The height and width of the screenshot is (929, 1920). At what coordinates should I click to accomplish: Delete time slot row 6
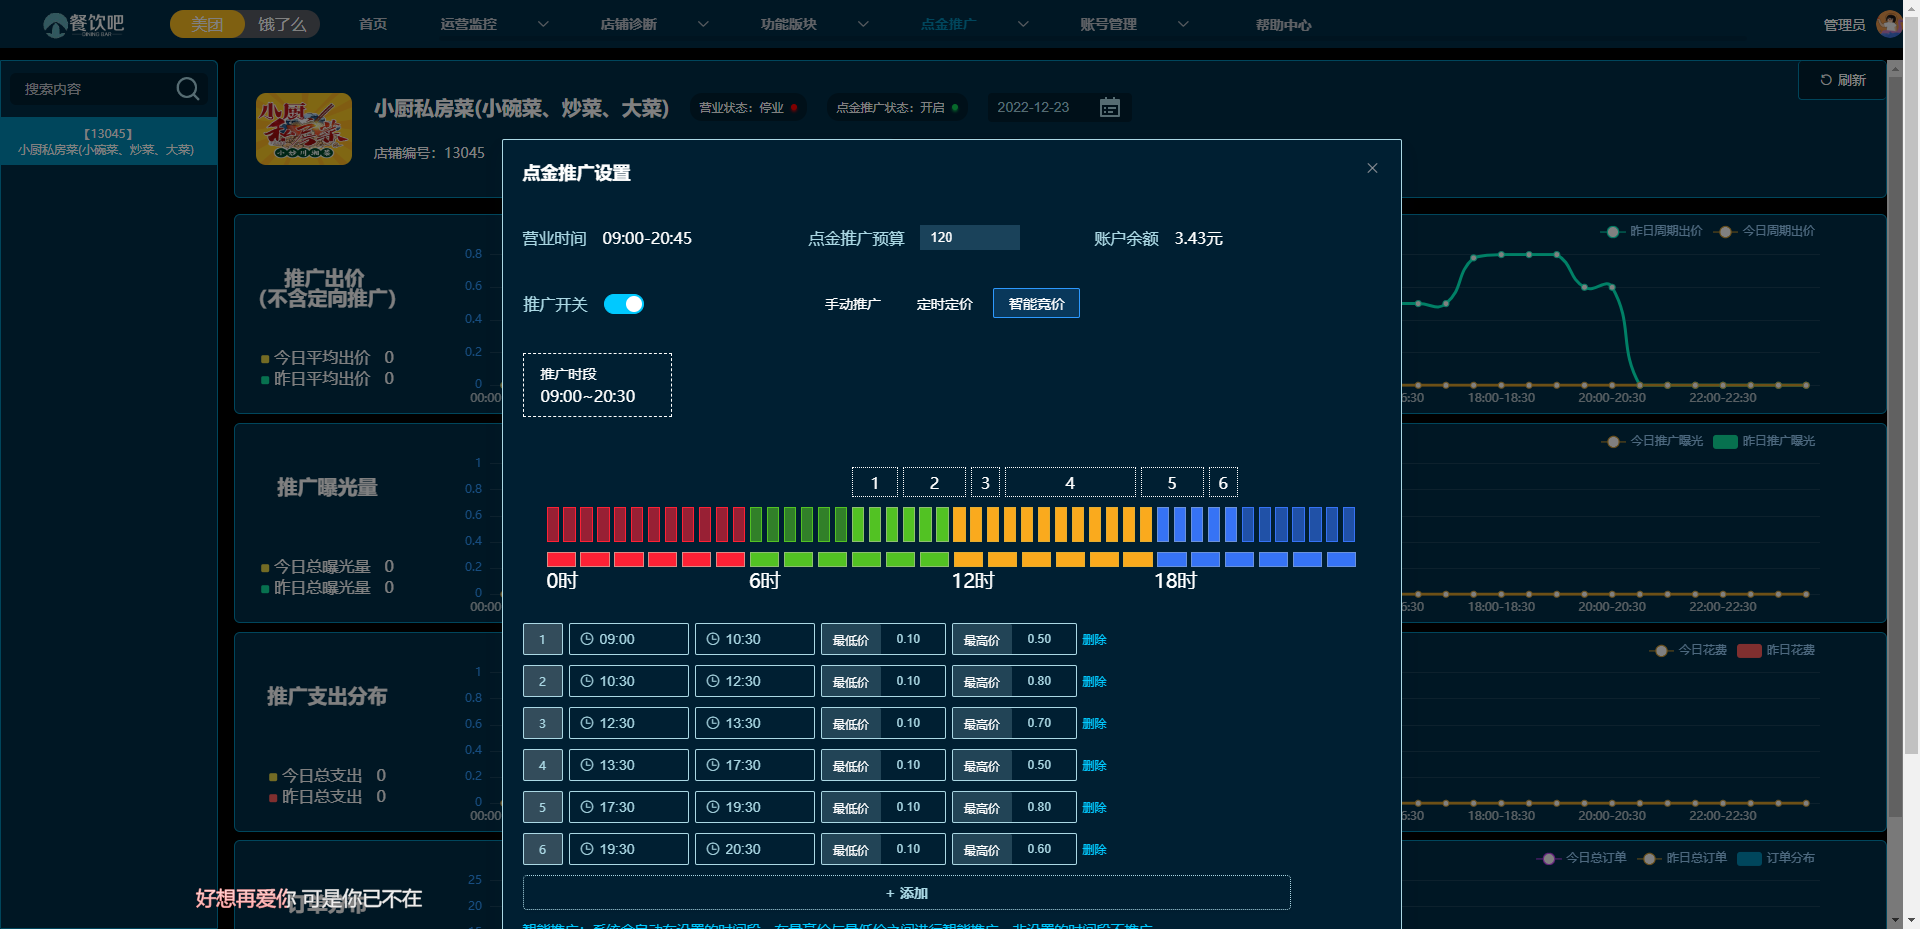click(1094, 849)
